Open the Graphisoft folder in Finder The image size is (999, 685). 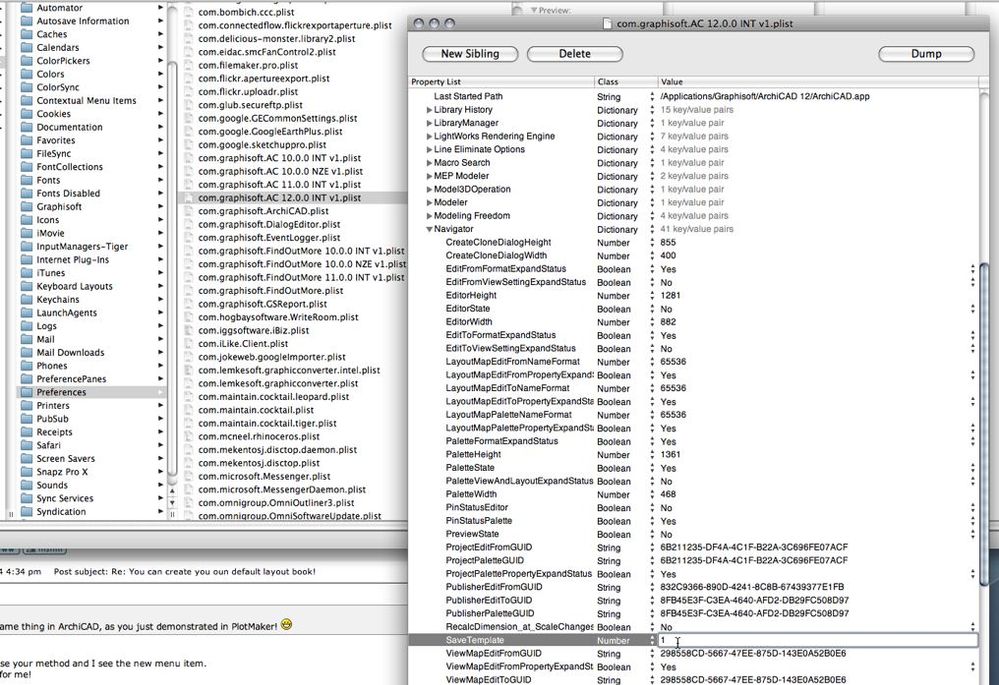tap(59, 206)
